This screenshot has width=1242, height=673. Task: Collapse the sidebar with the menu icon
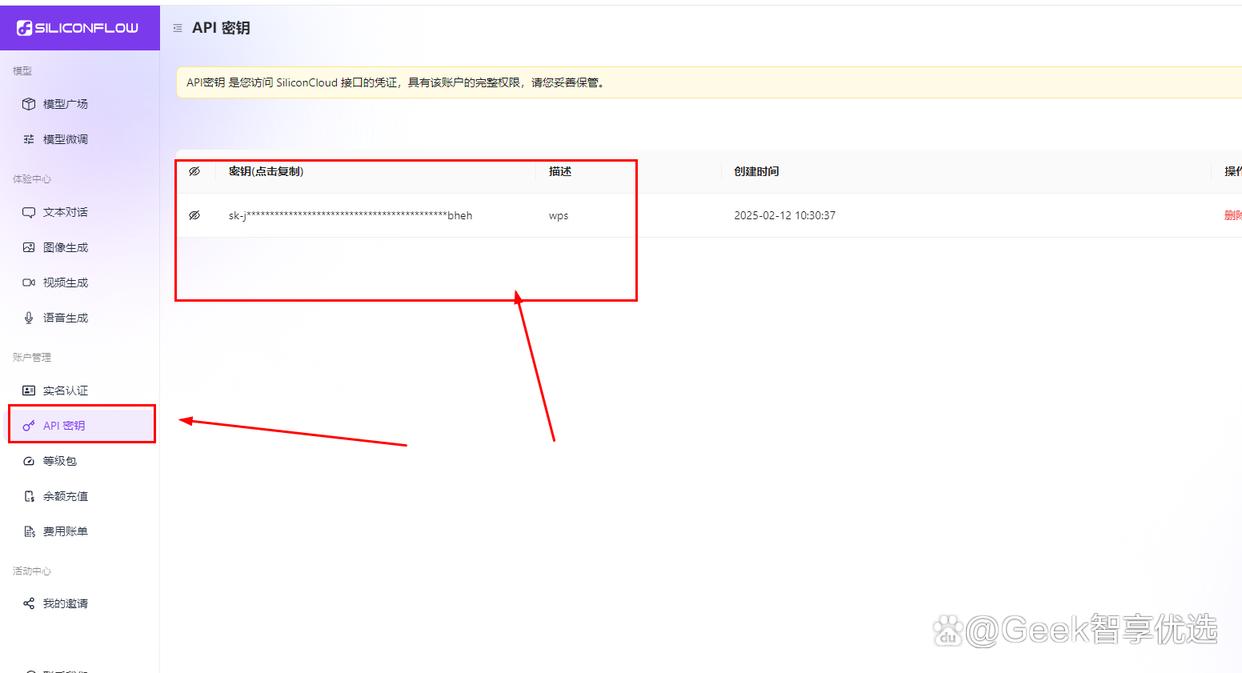tap(177, 28)
